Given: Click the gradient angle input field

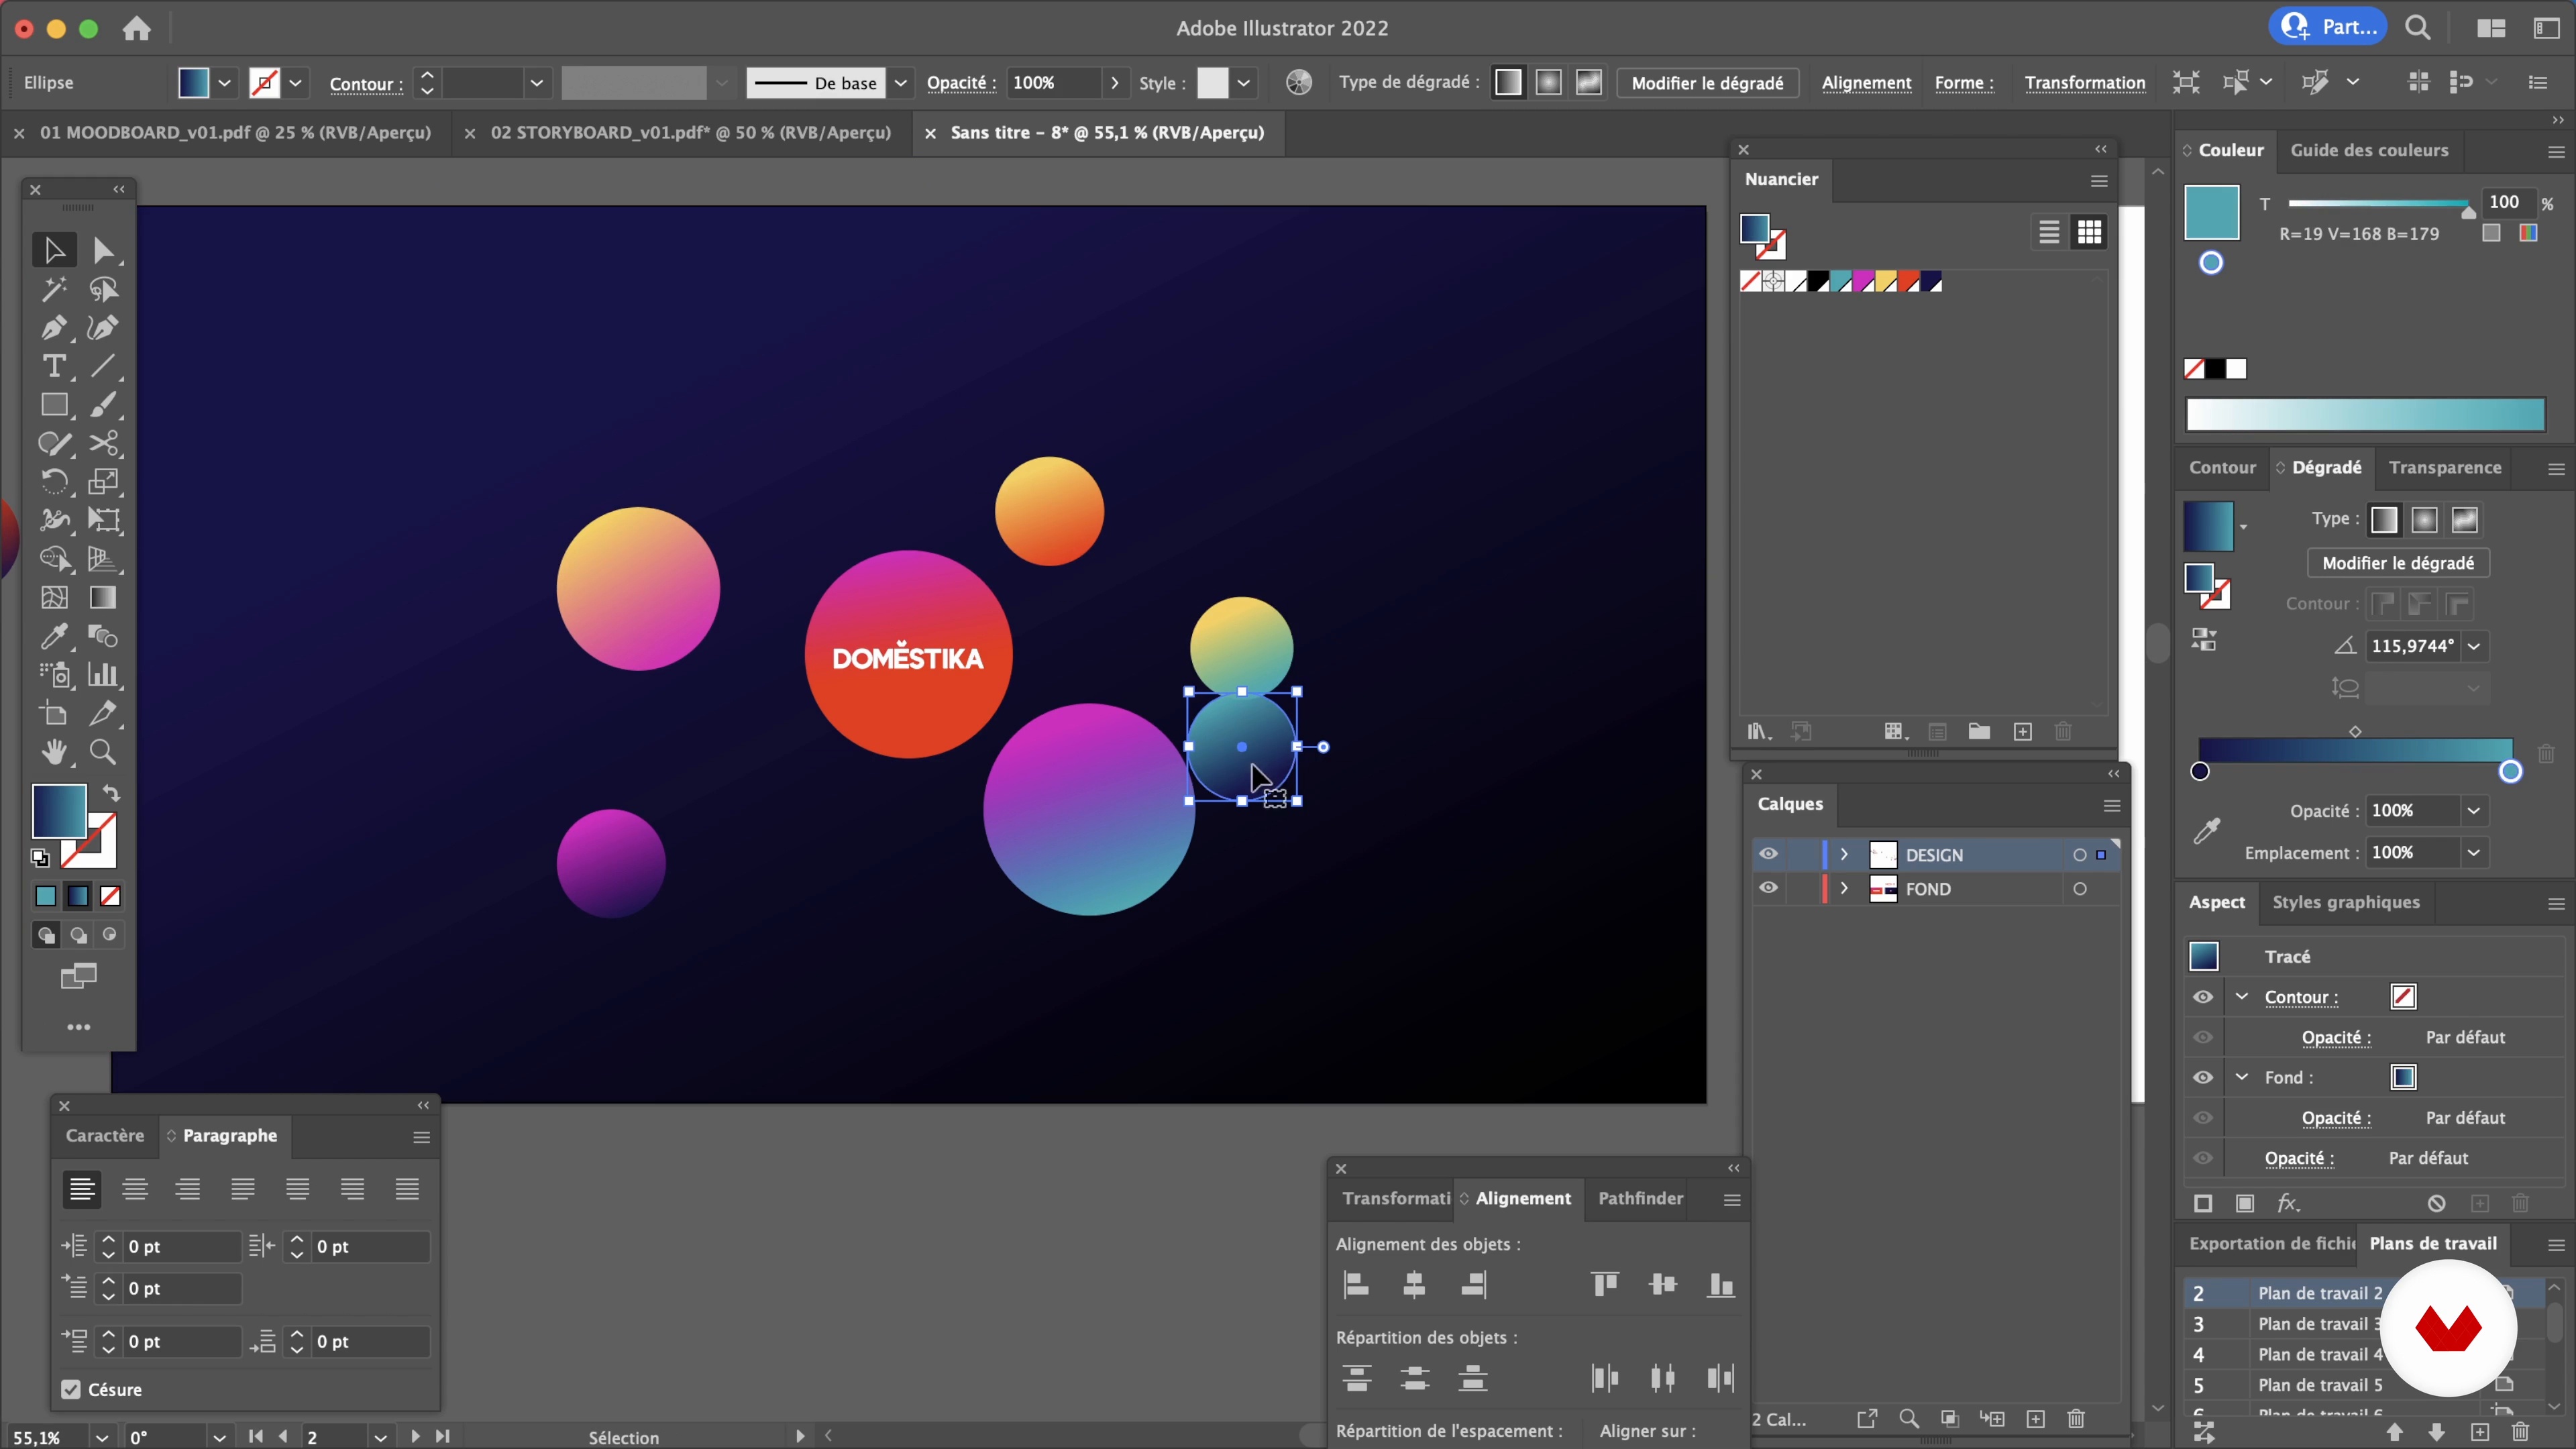Looking at the screenshot, I should point(2413,646).
